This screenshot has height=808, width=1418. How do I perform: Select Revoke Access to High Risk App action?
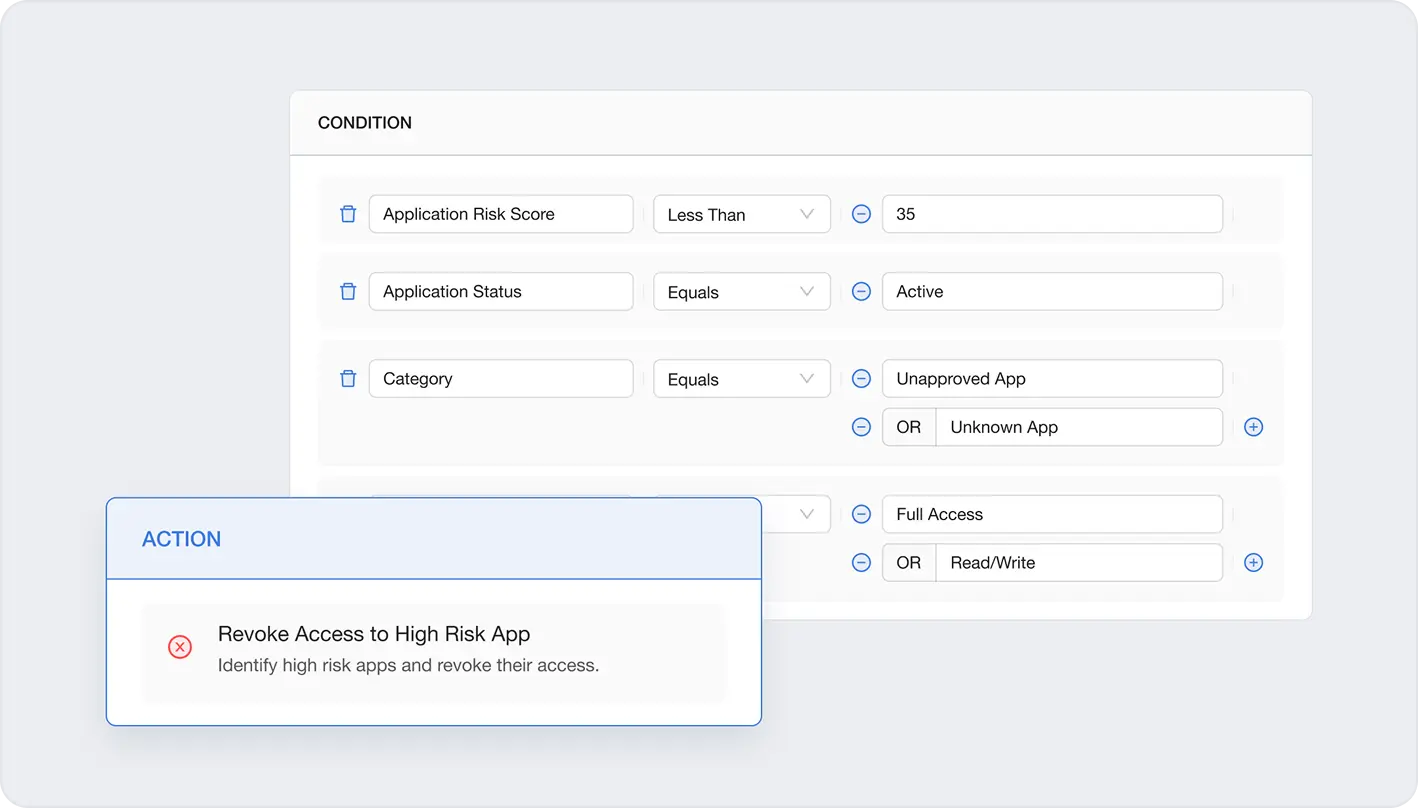(x=434, y=652)
